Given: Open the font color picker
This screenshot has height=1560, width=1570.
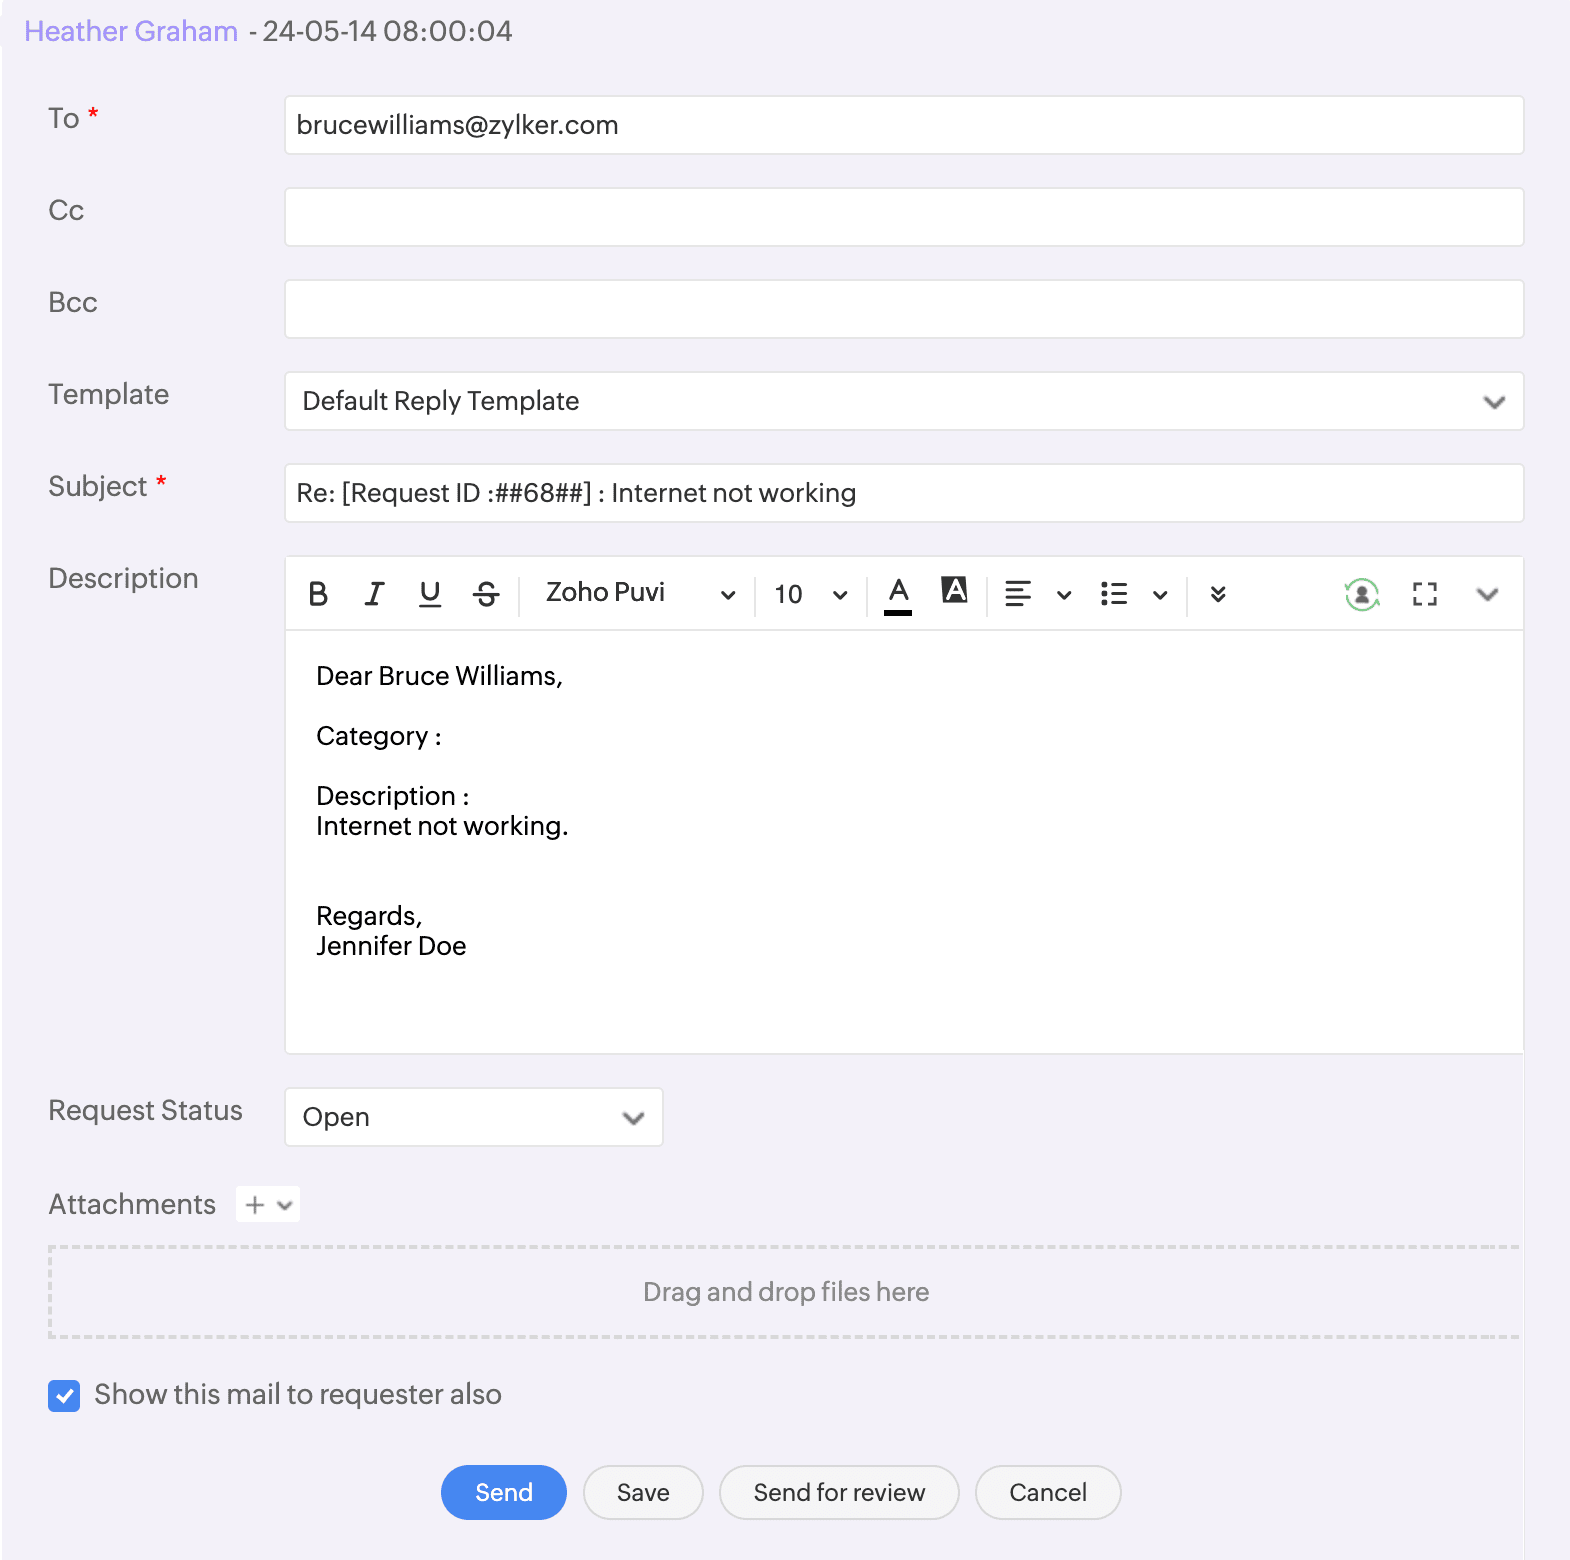Looking at the screenshot, I should click(x=898, y=594).
